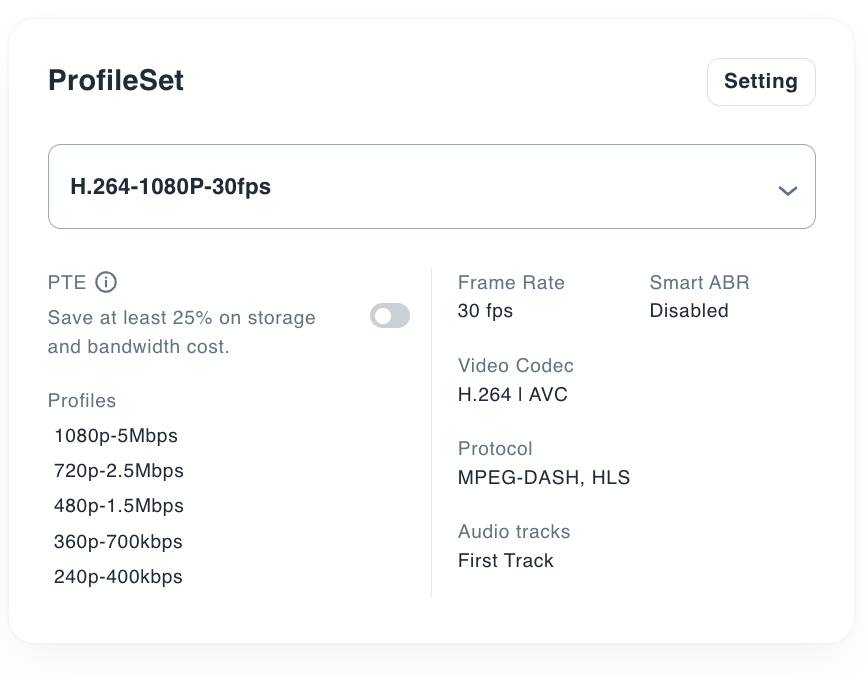
Task: Select the 1080p-5Mbps profile
Action: tap(116, 436)
